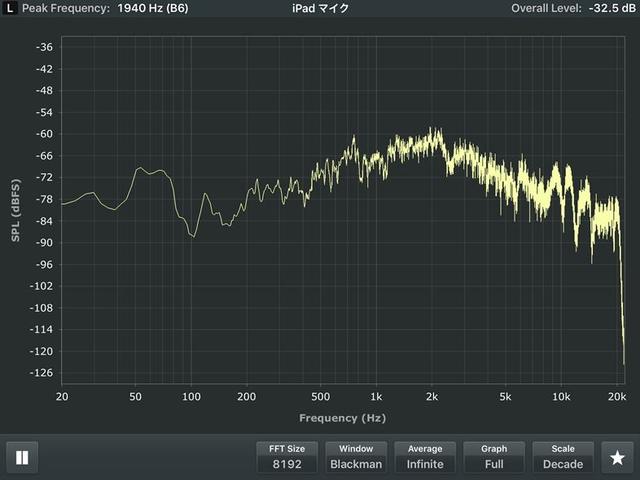
Task: Open the Window Blackman selector
Action: click(x=356, y=457)
